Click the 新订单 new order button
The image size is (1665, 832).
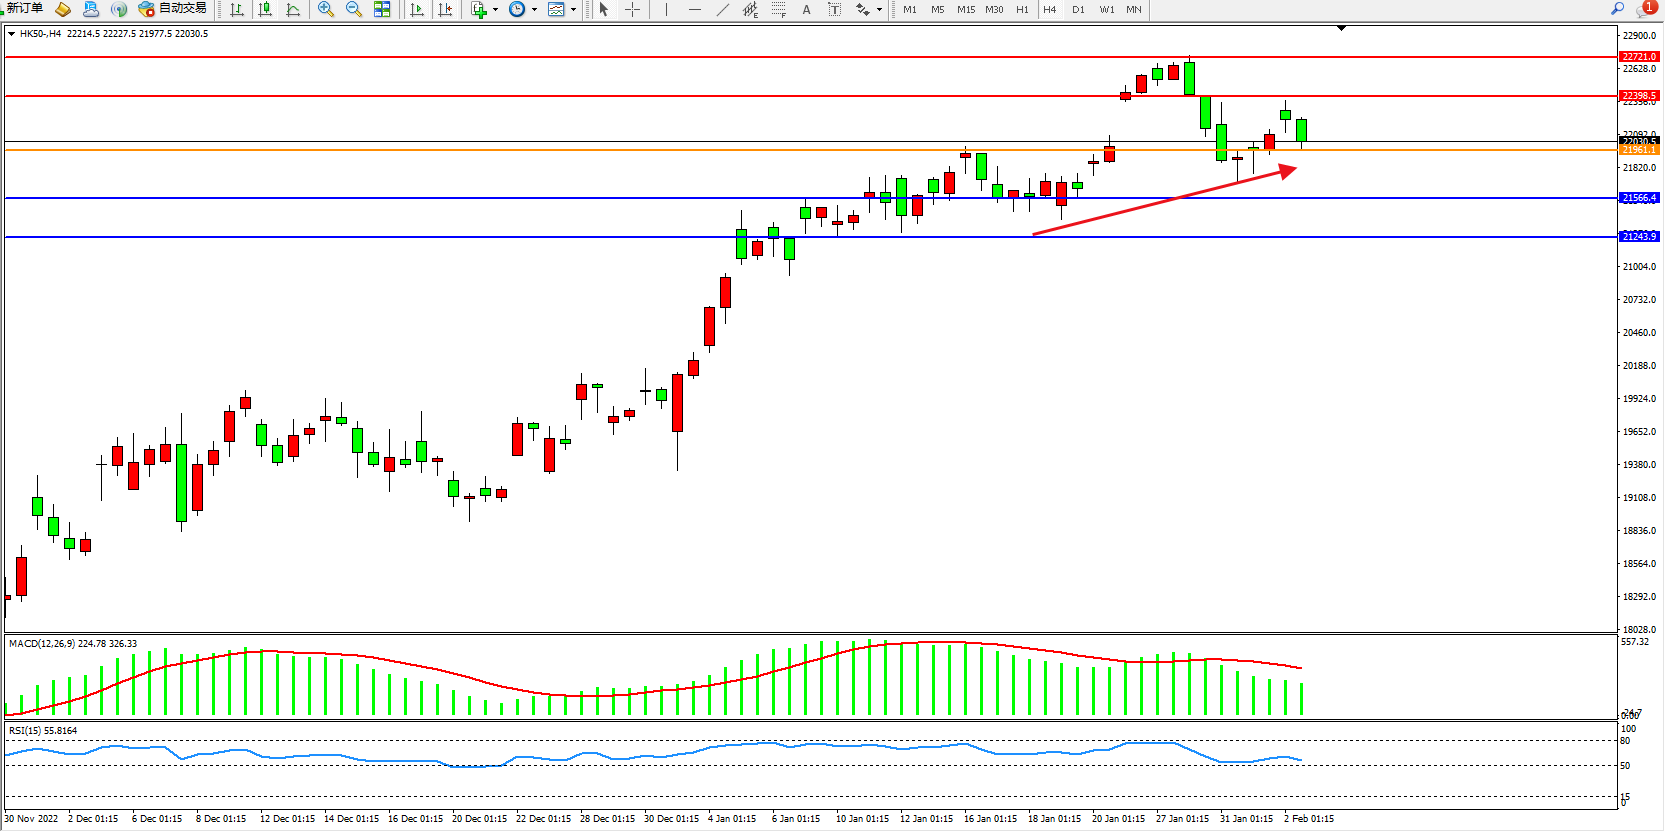[x=24, y=9]
